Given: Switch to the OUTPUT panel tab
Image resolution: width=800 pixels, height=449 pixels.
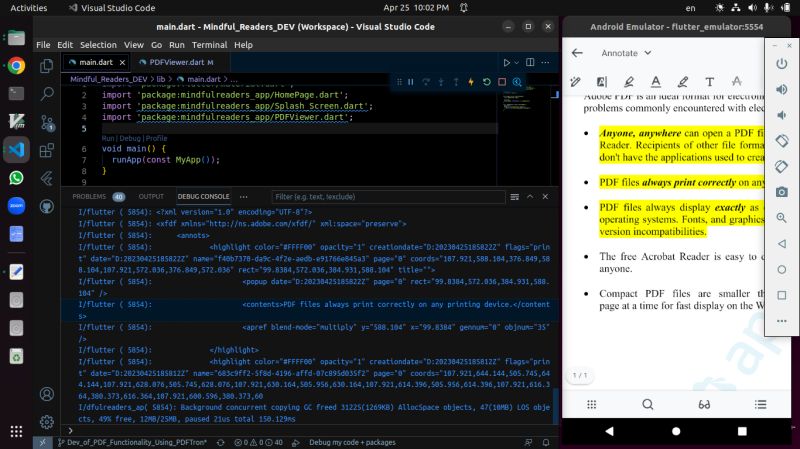Looking at the screenshot, I should (151, 196).
